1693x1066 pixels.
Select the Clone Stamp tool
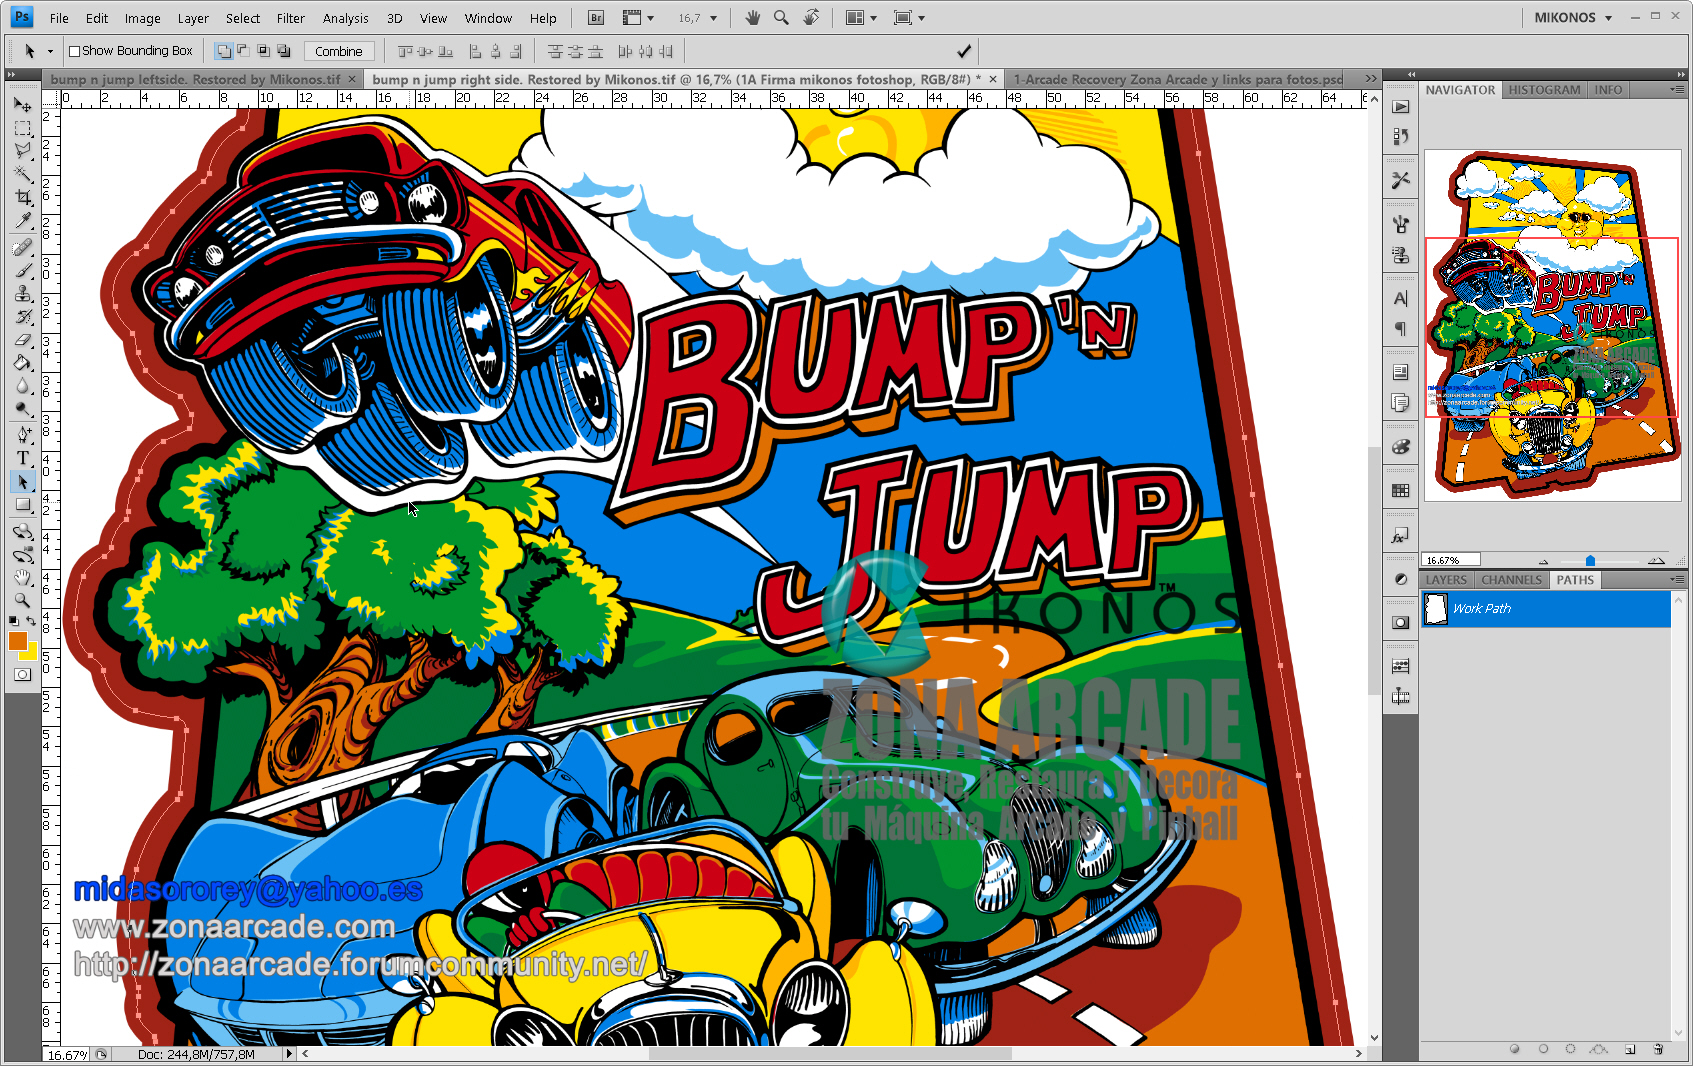[23, 294]
